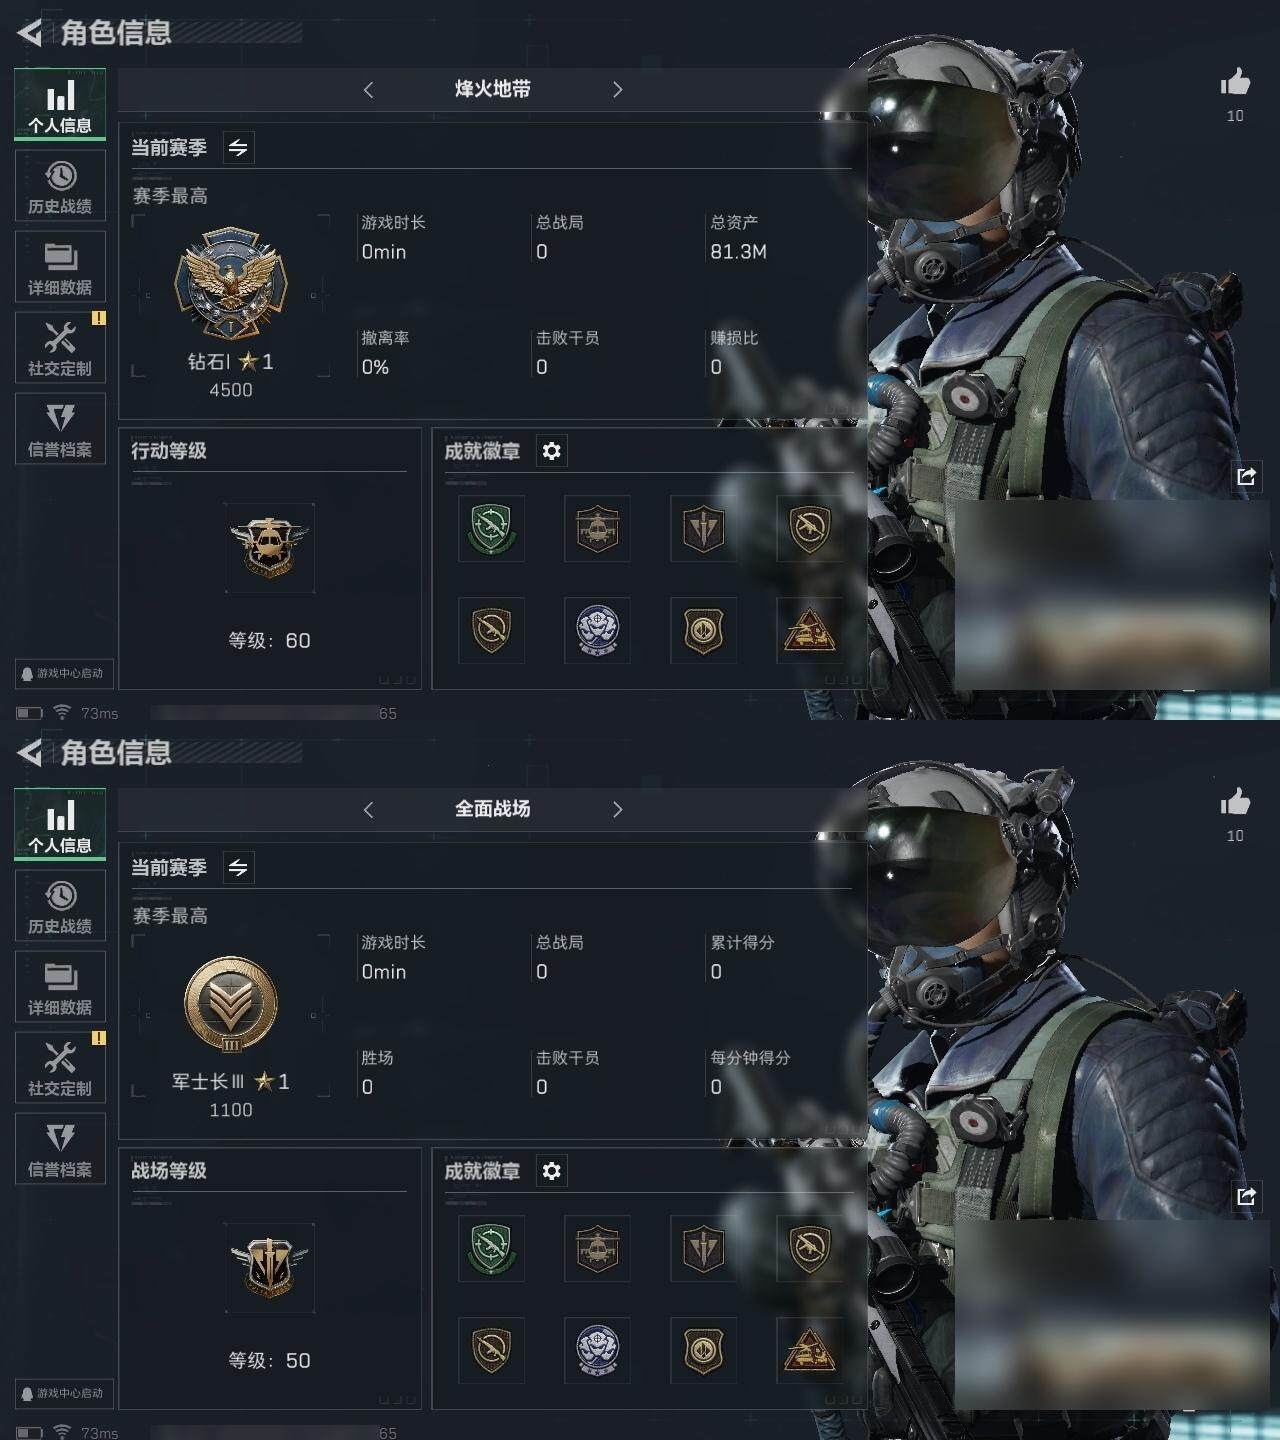This screenshot has width=1280, height=1440.
Task: Click the 军士长III rank medal
Action: coord(231,1005)
